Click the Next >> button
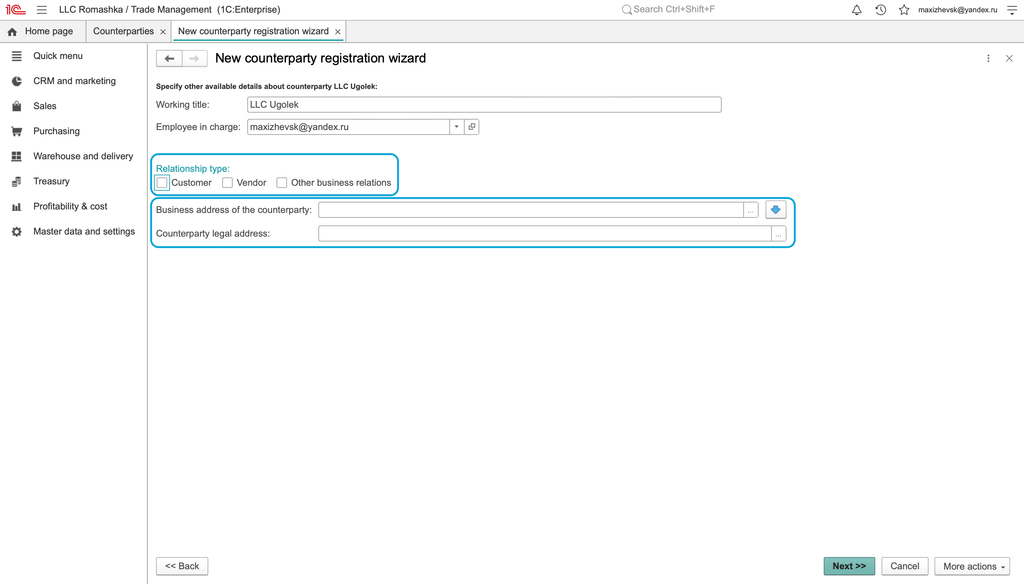This screenshot has height=584, width=1024. pos(849,566)
